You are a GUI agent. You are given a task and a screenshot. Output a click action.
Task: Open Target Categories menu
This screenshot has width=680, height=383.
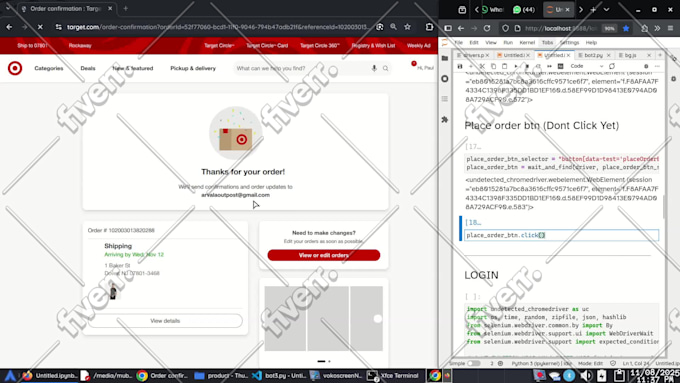point(49,68)
